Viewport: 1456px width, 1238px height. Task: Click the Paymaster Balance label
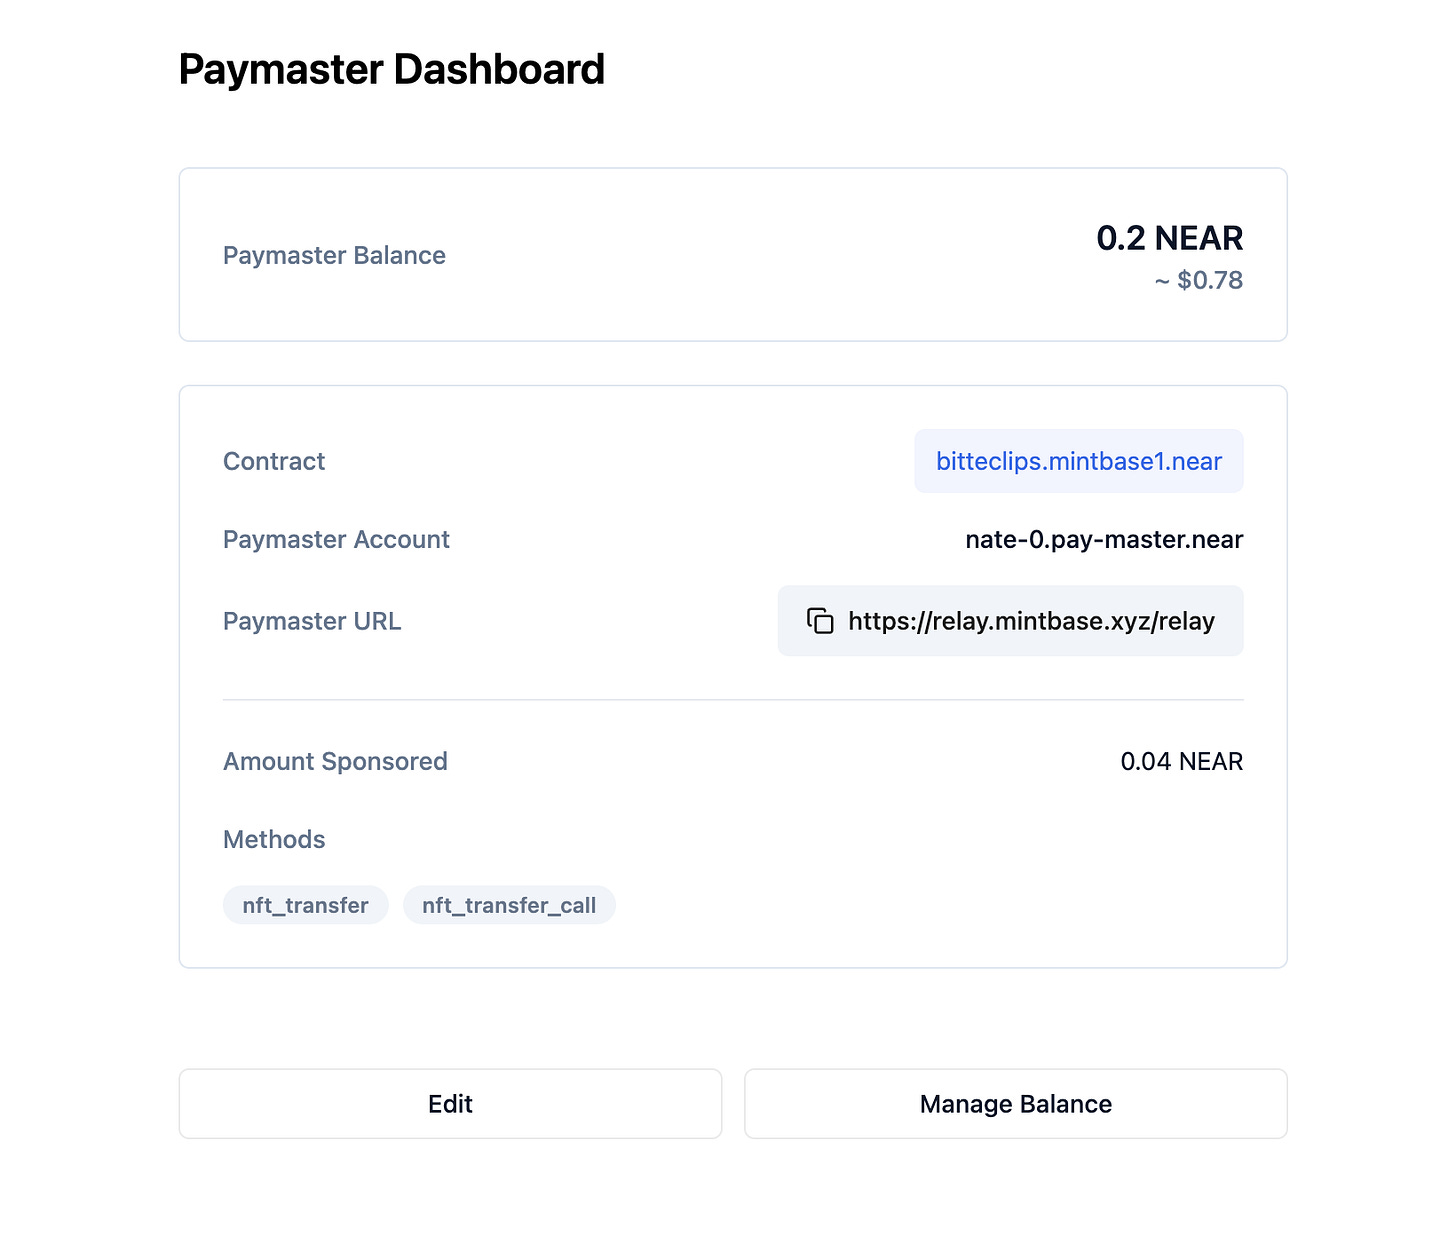(x=334, y=255)
